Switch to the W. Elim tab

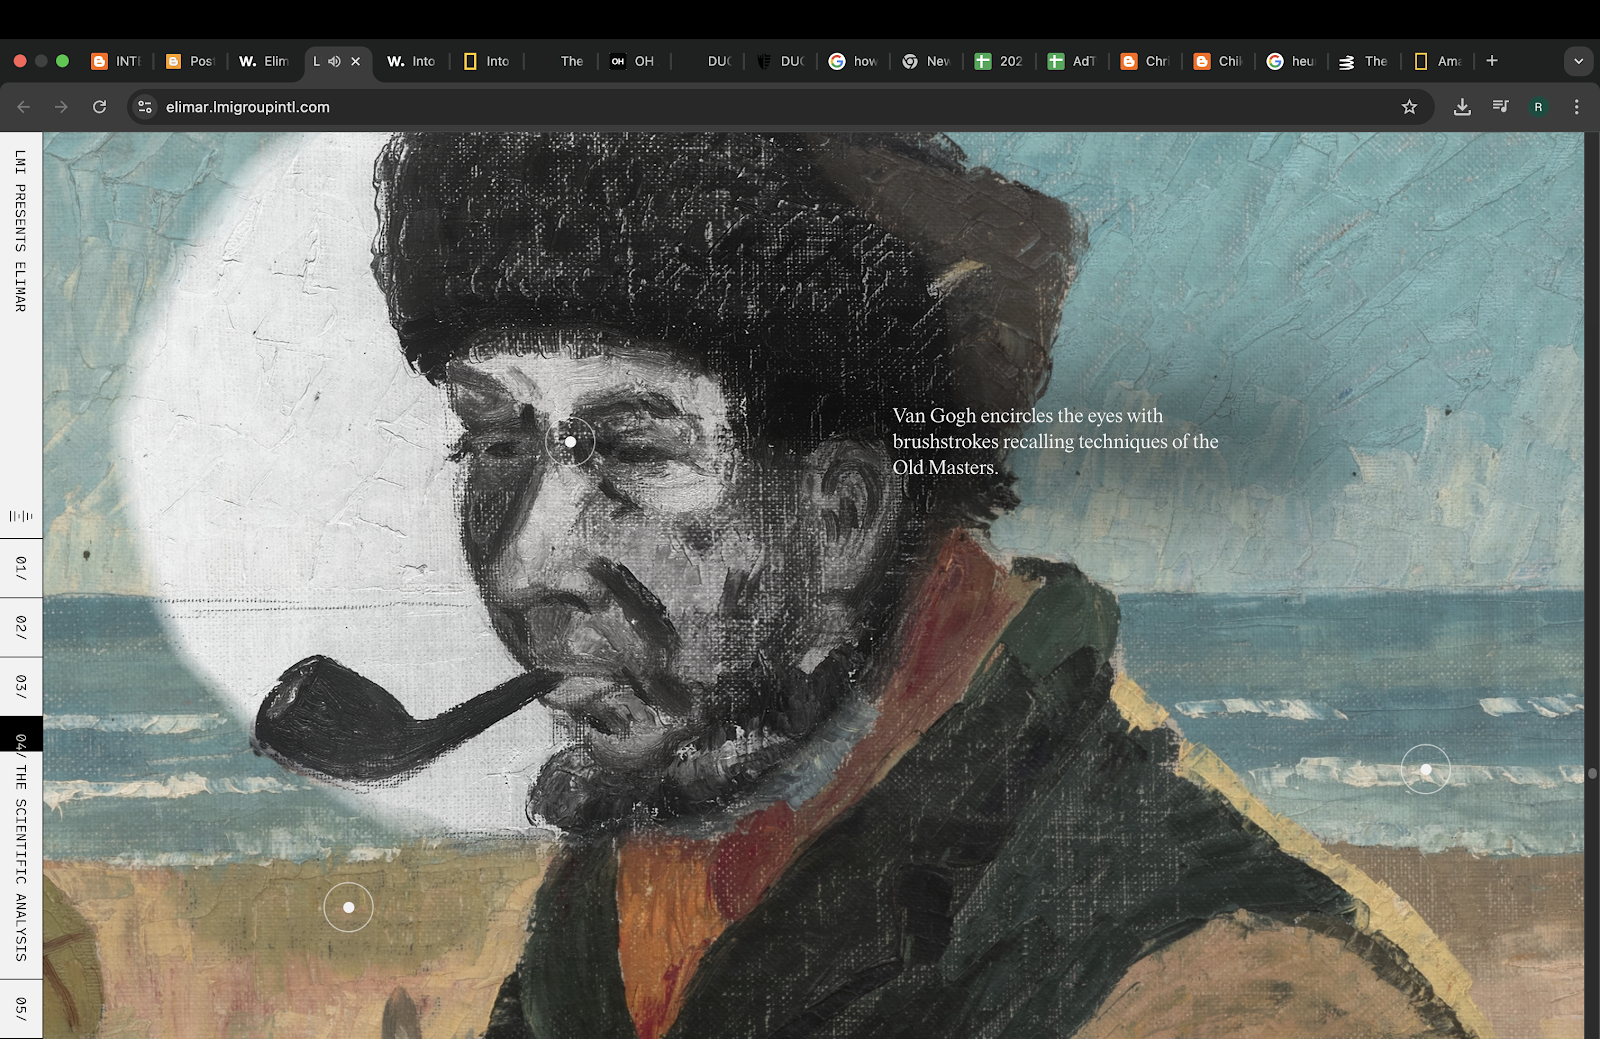point(264,61)
